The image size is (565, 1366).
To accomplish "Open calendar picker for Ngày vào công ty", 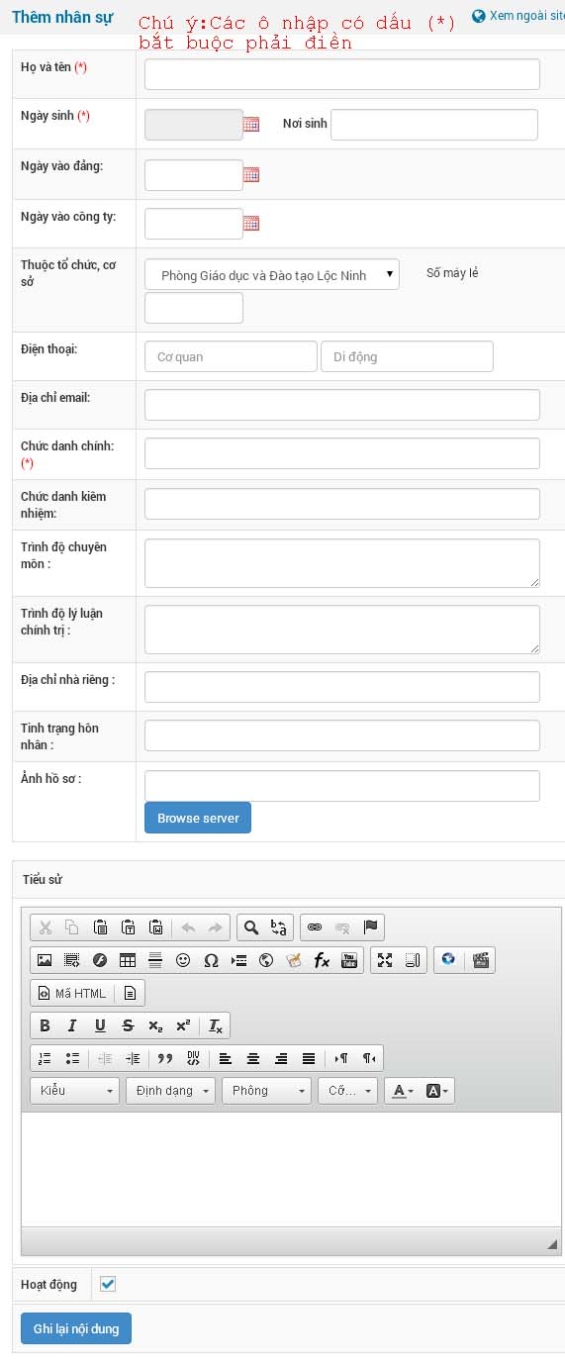I will tap(251, 223).
